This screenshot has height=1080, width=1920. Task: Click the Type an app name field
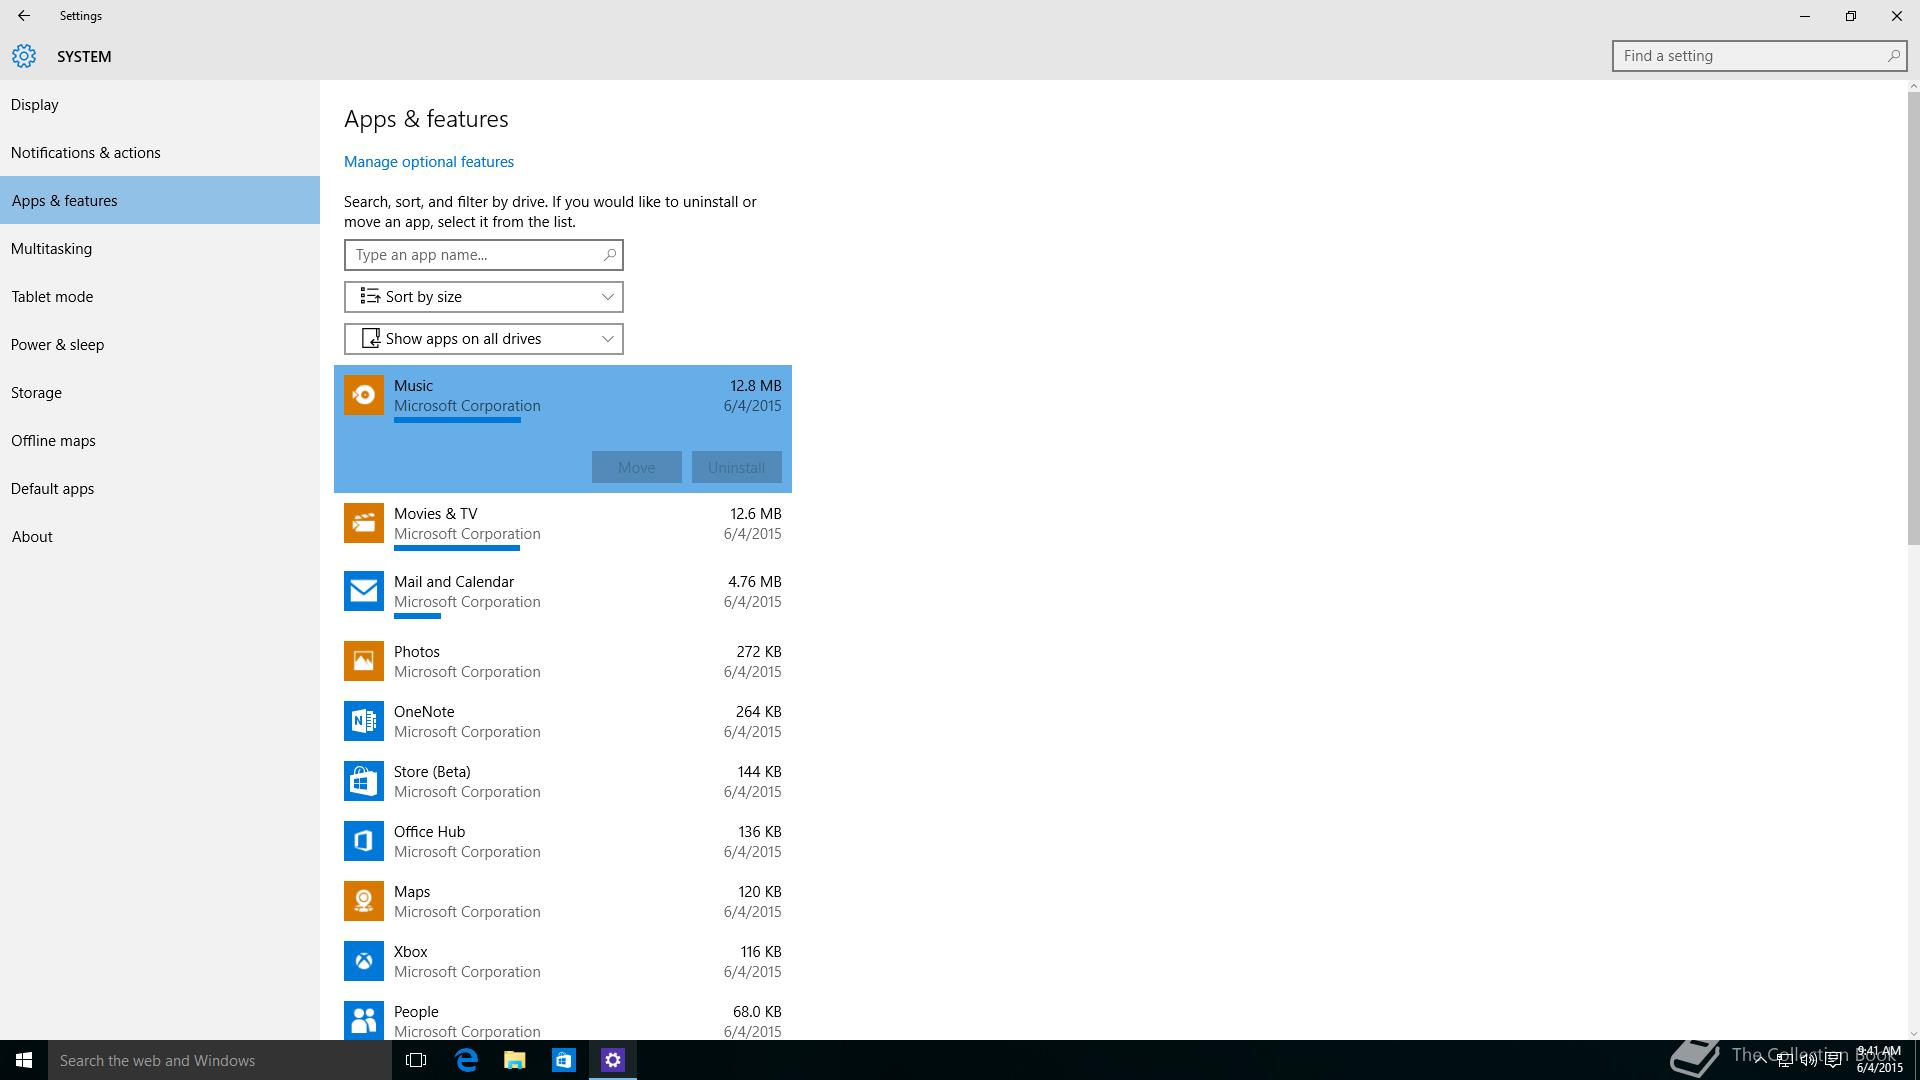pyautogui.click(x=484, y=255)
